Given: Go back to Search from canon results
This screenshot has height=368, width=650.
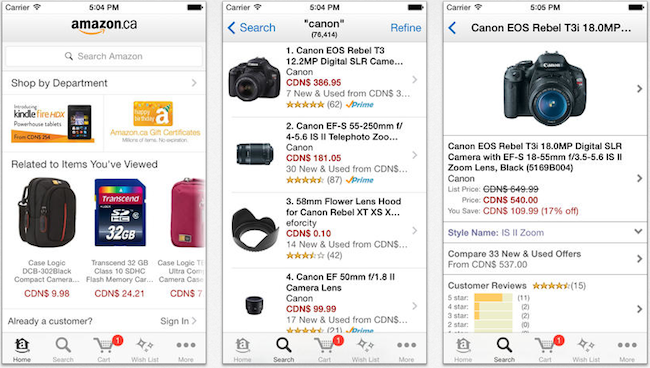Looking at the screenshot, I should [x=252, y=28].
